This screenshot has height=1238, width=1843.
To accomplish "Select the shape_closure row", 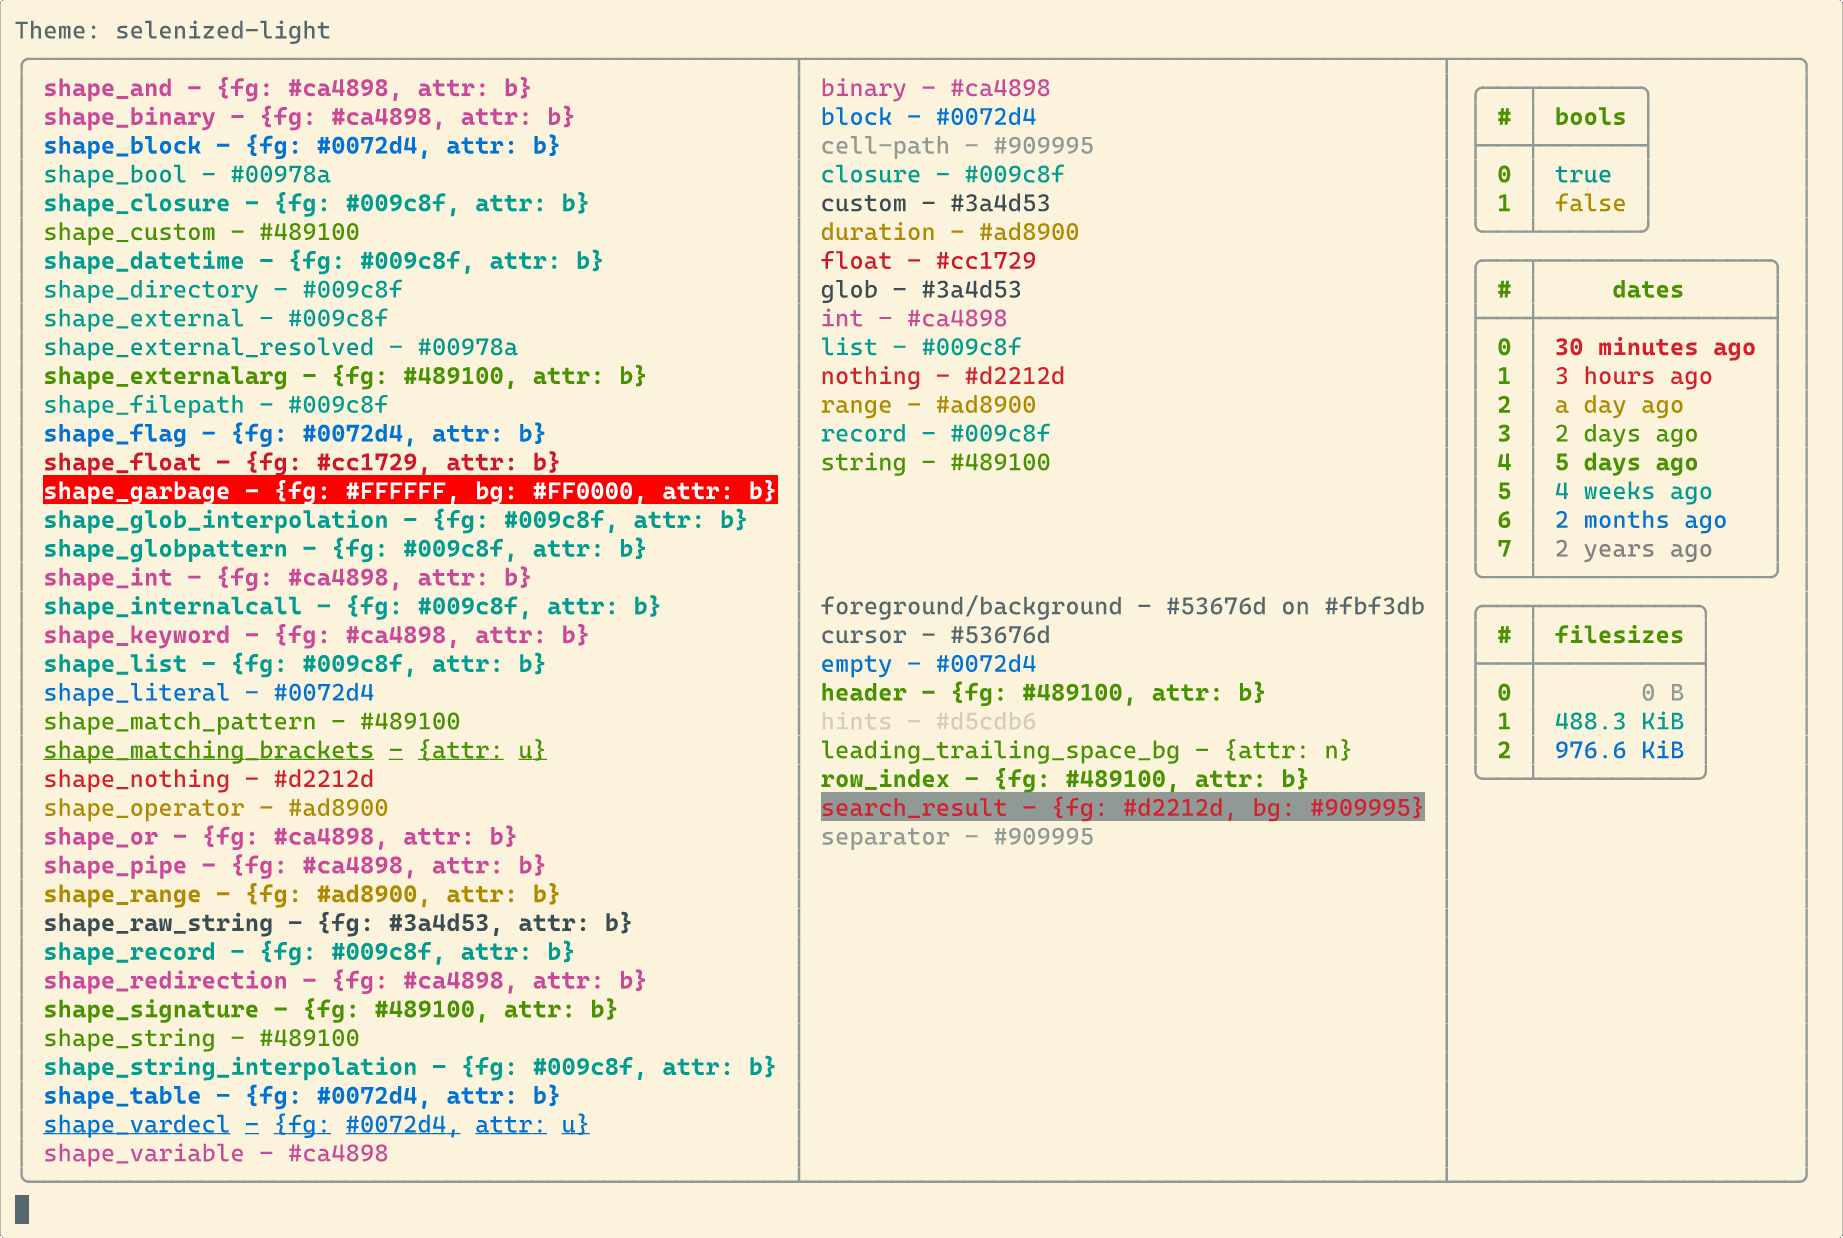I will coord(316,204).
